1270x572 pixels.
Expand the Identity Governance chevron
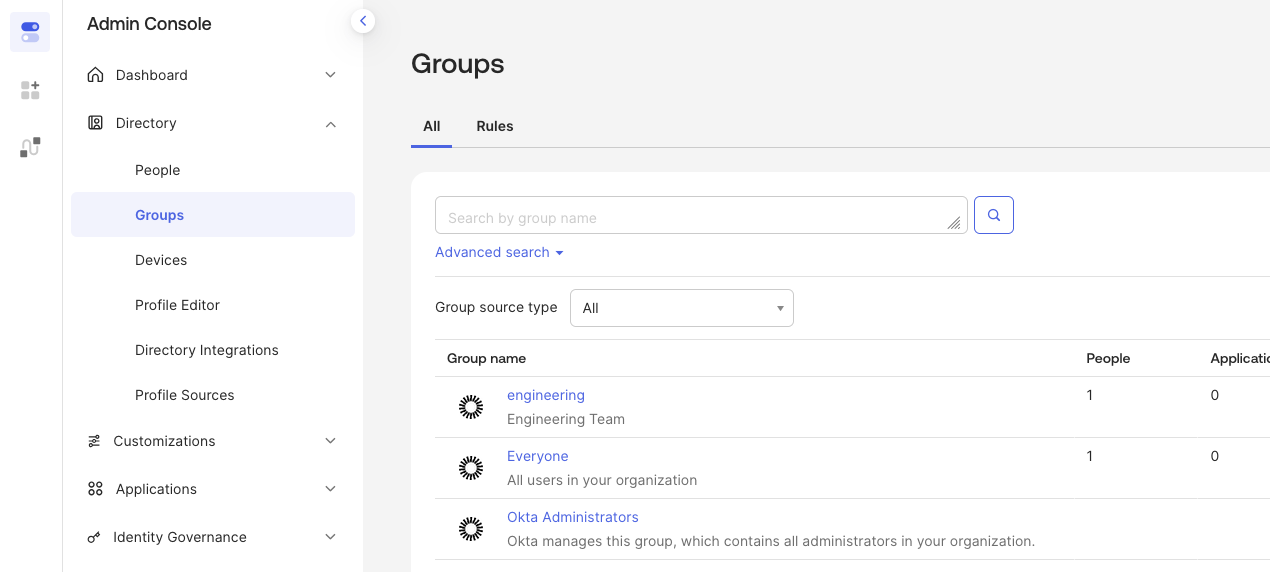pyautogui.click(x=331, y=537)
